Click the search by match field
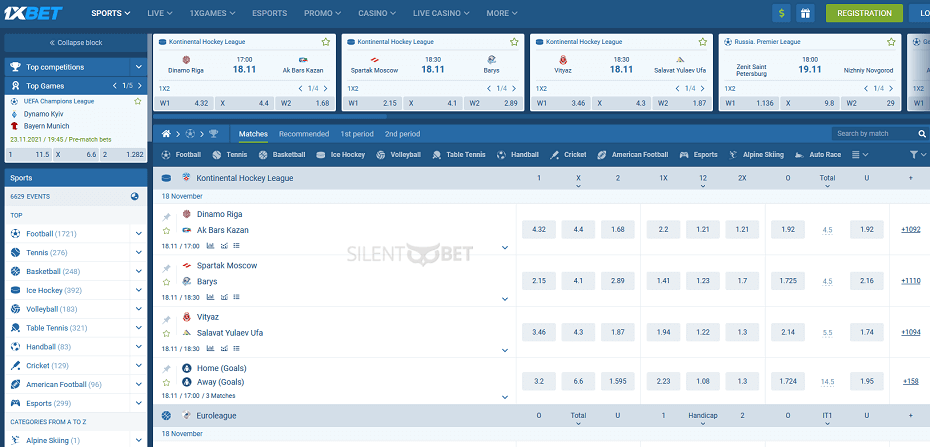Viewport: 930px width, 447px height. [x=874, y=134]
